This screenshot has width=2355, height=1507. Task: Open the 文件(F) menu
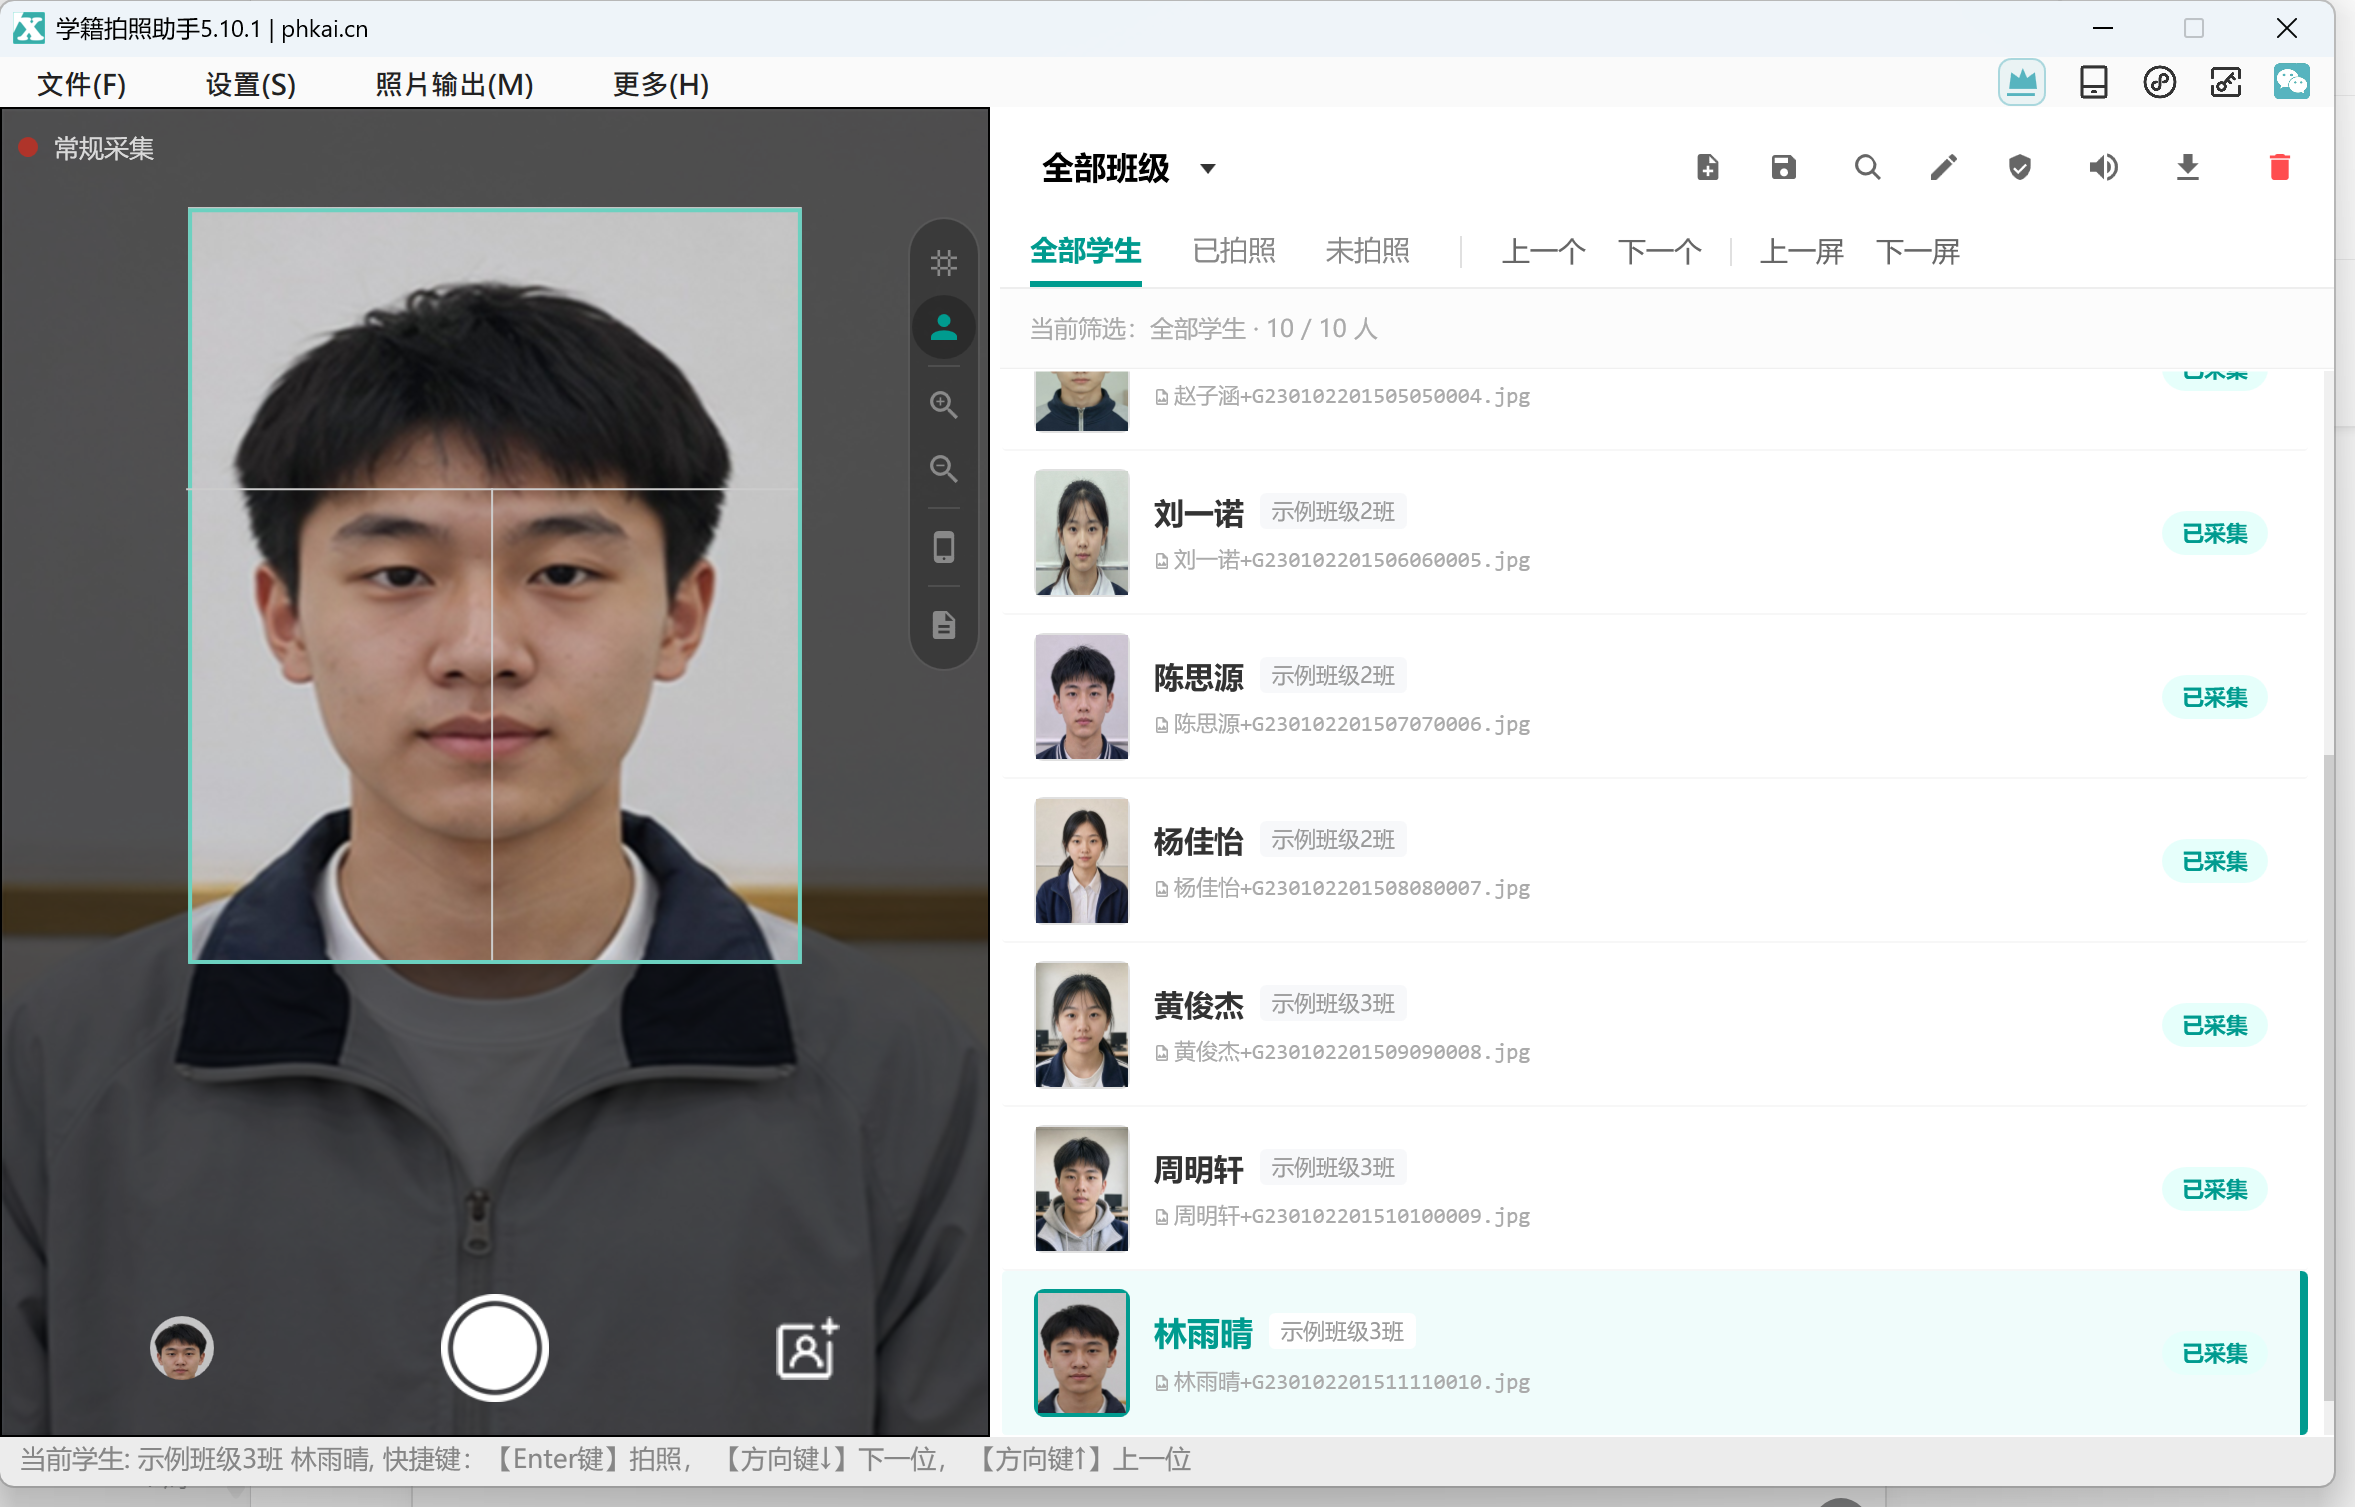(x=81, y=84)
